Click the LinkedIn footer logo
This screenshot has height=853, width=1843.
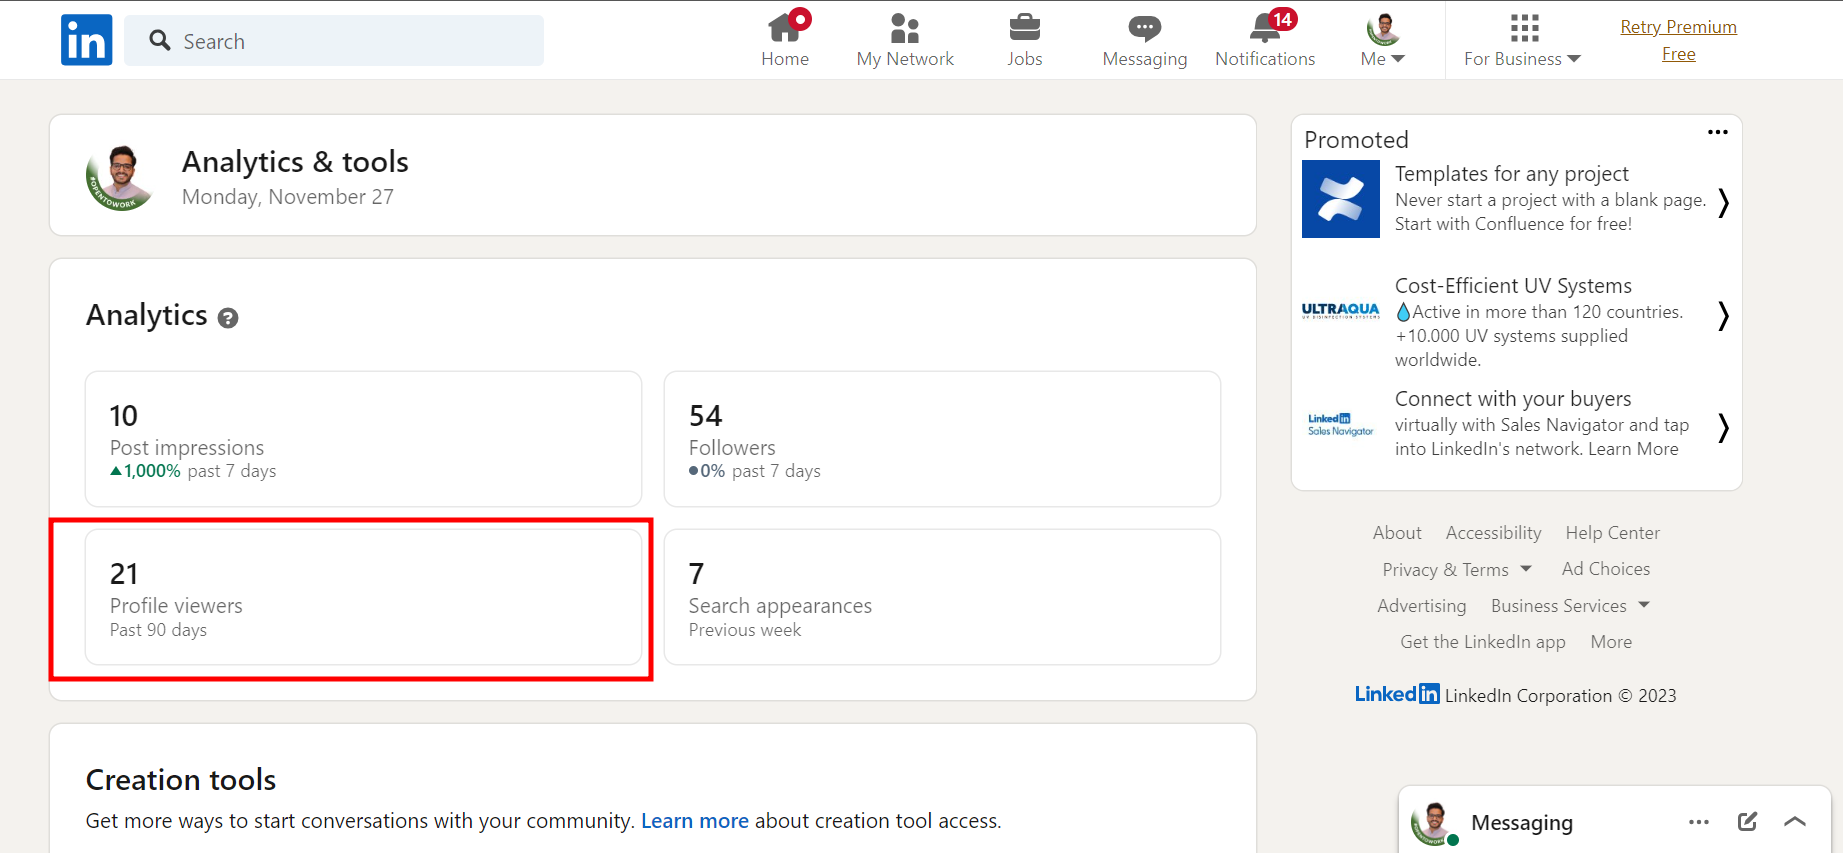tap(1397, 694)
